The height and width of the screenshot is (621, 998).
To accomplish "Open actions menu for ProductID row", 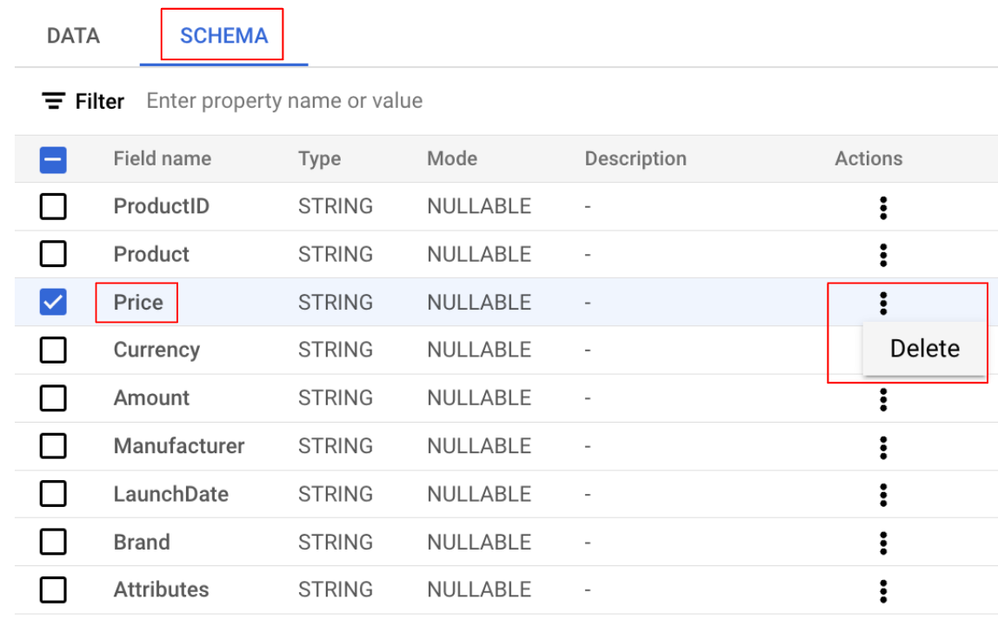I will coord(883,207).
